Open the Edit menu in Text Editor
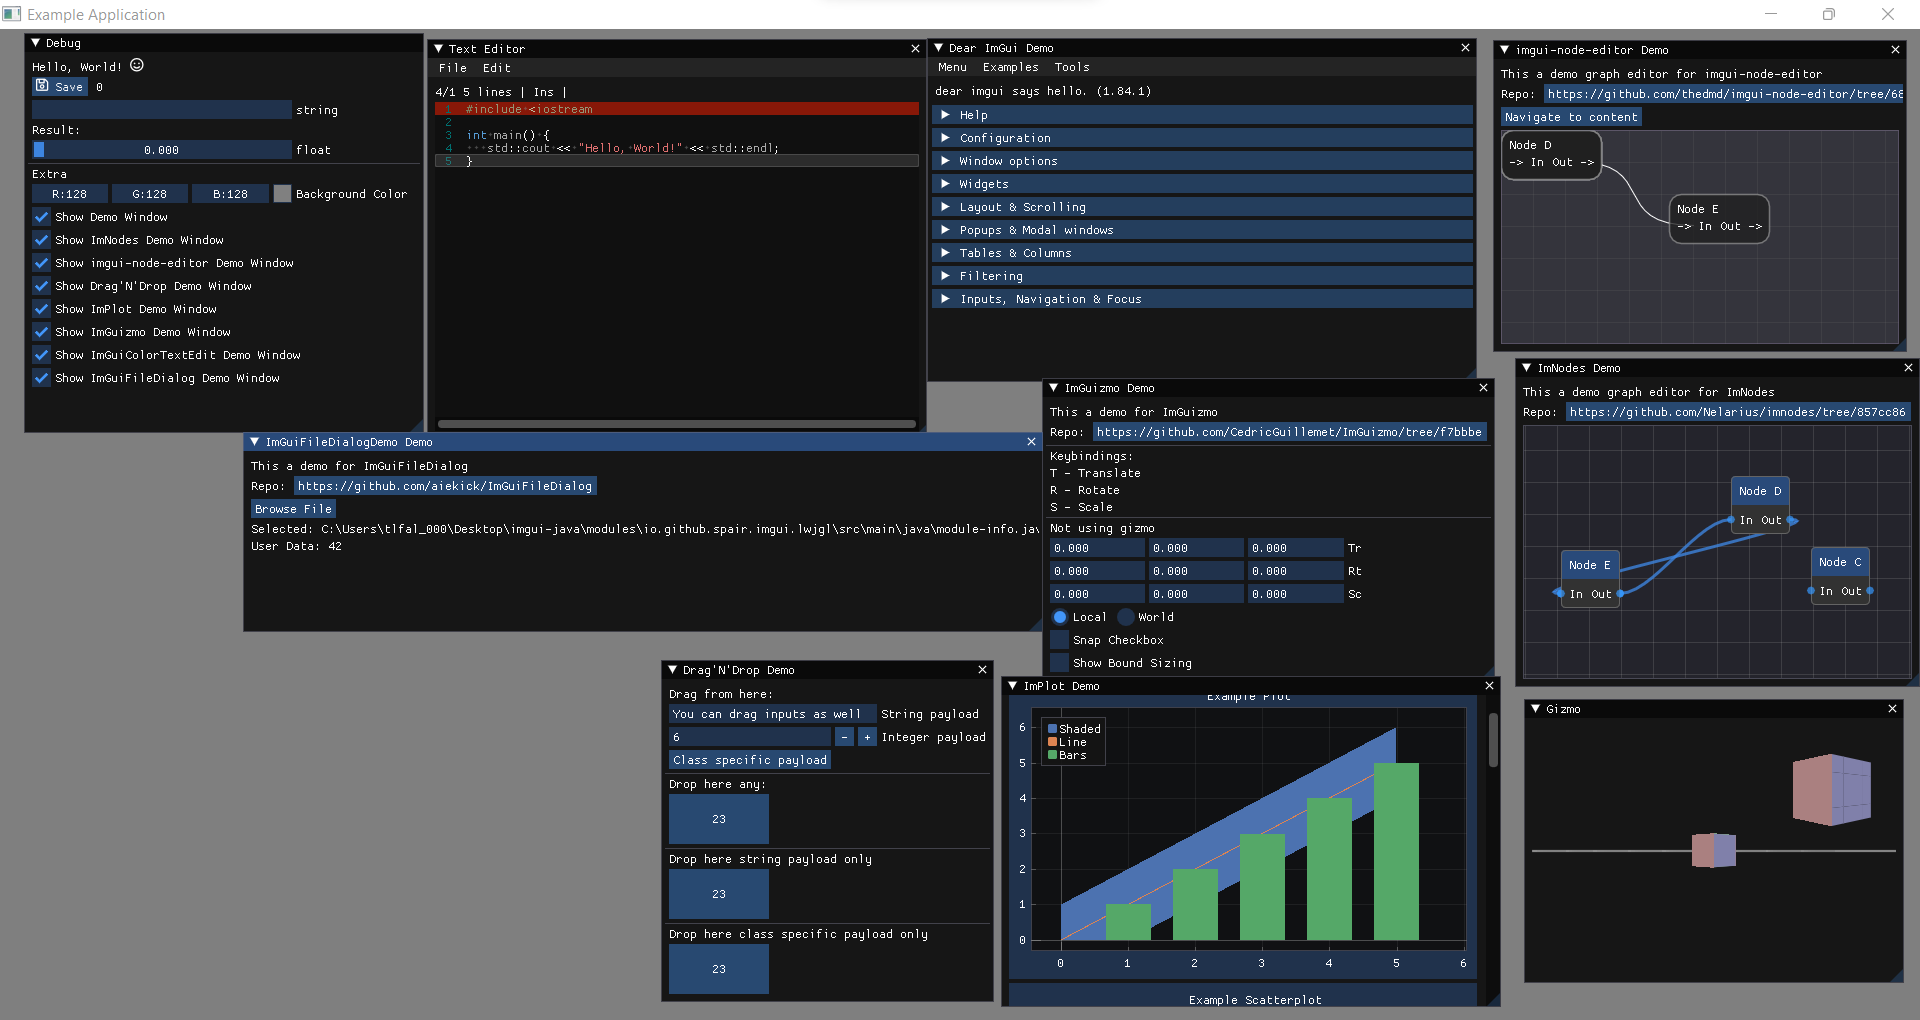Image resolution: width=1920 pixels, height=1020 pixels. pos(497,68)
